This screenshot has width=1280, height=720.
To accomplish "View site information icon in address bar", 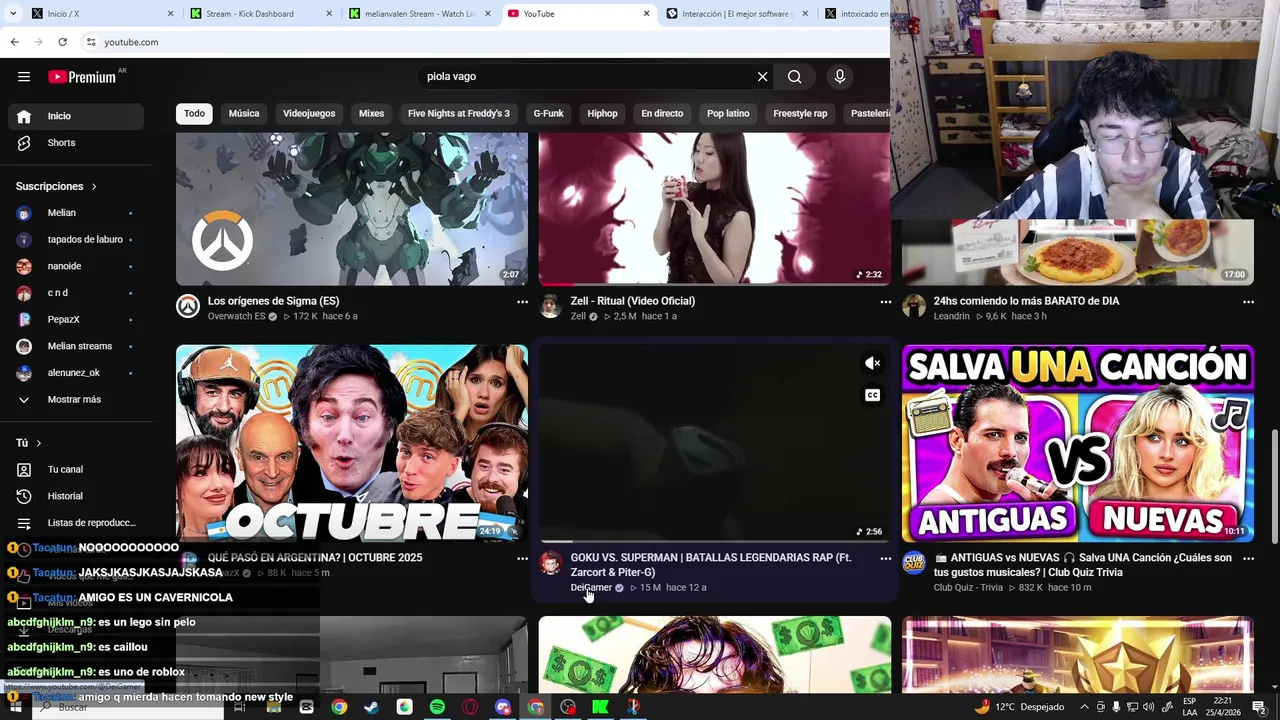I will (x=91, y=42).
